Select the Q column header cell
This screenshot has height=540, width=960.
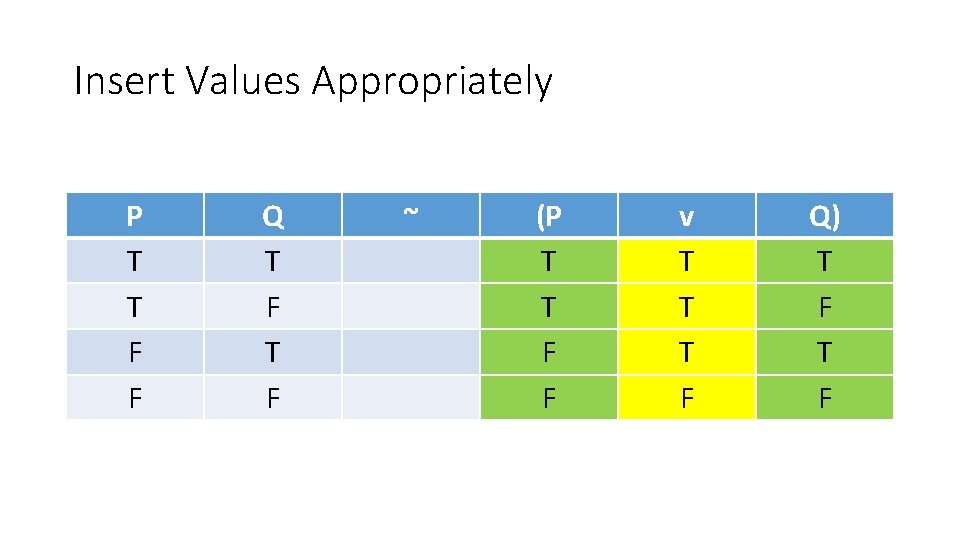(273, 215)
